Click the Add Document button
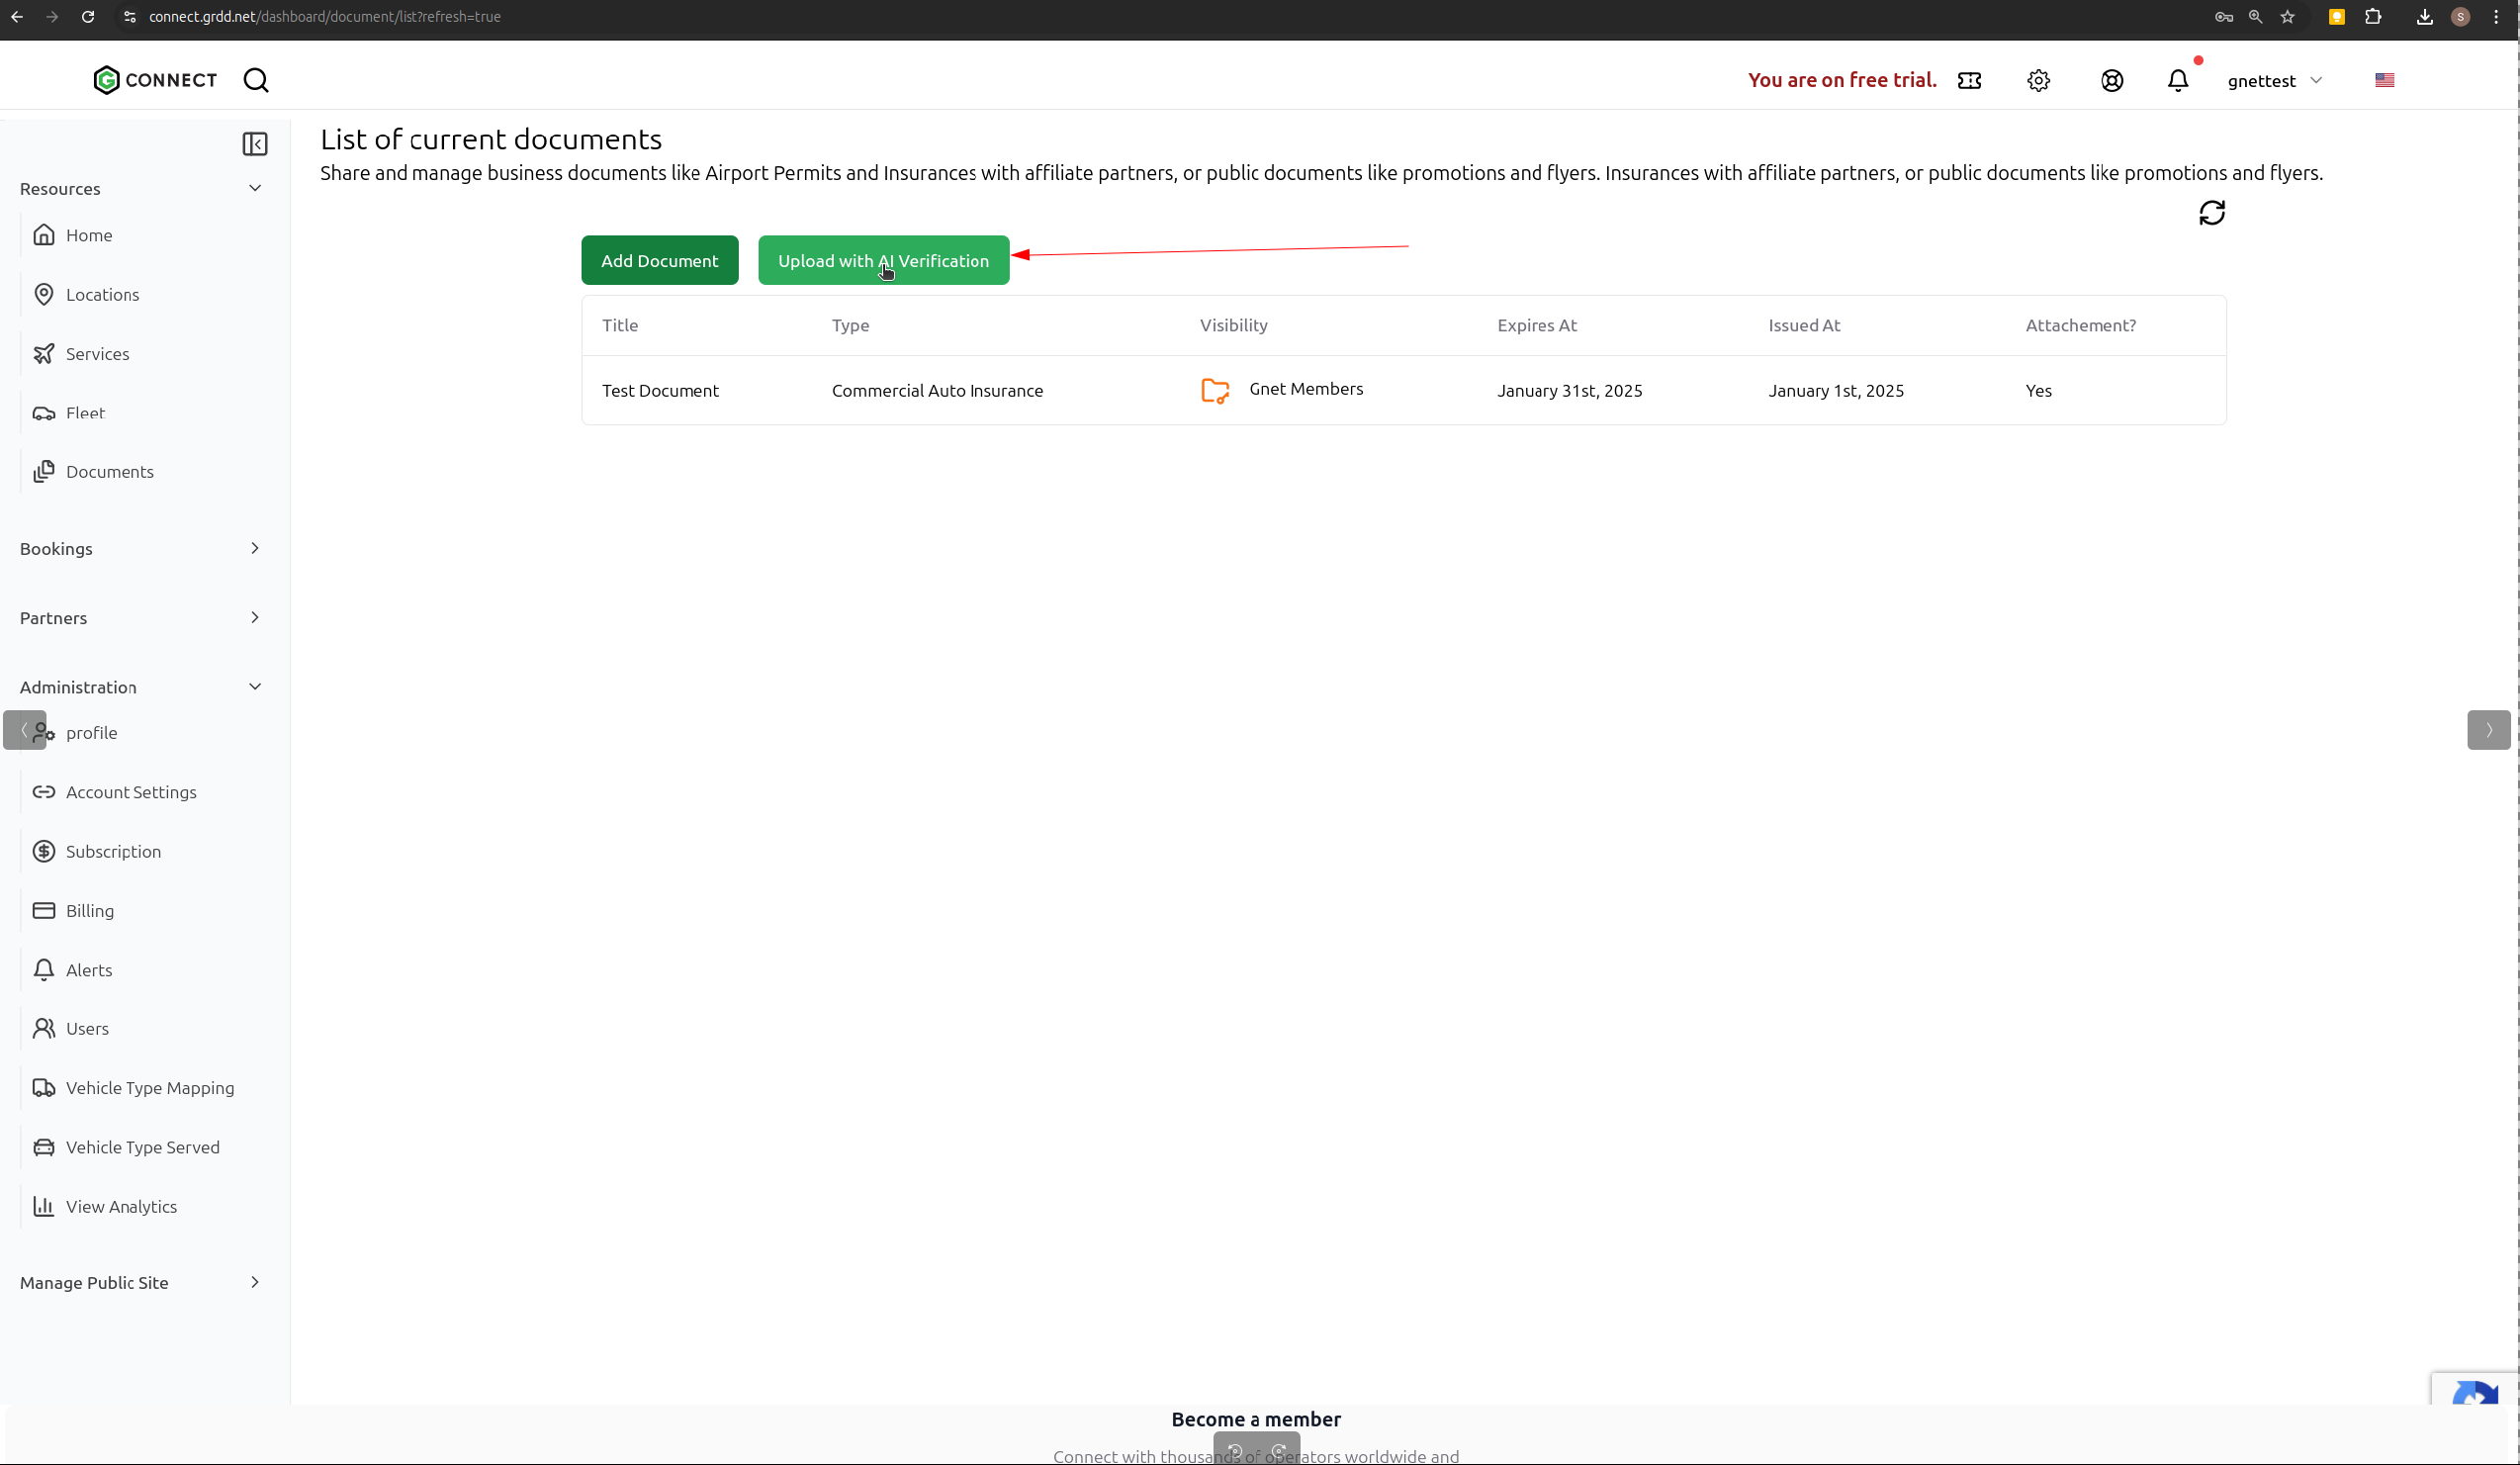The height and width of the screenshot is (1465, 2520). (x=659, y=261)
